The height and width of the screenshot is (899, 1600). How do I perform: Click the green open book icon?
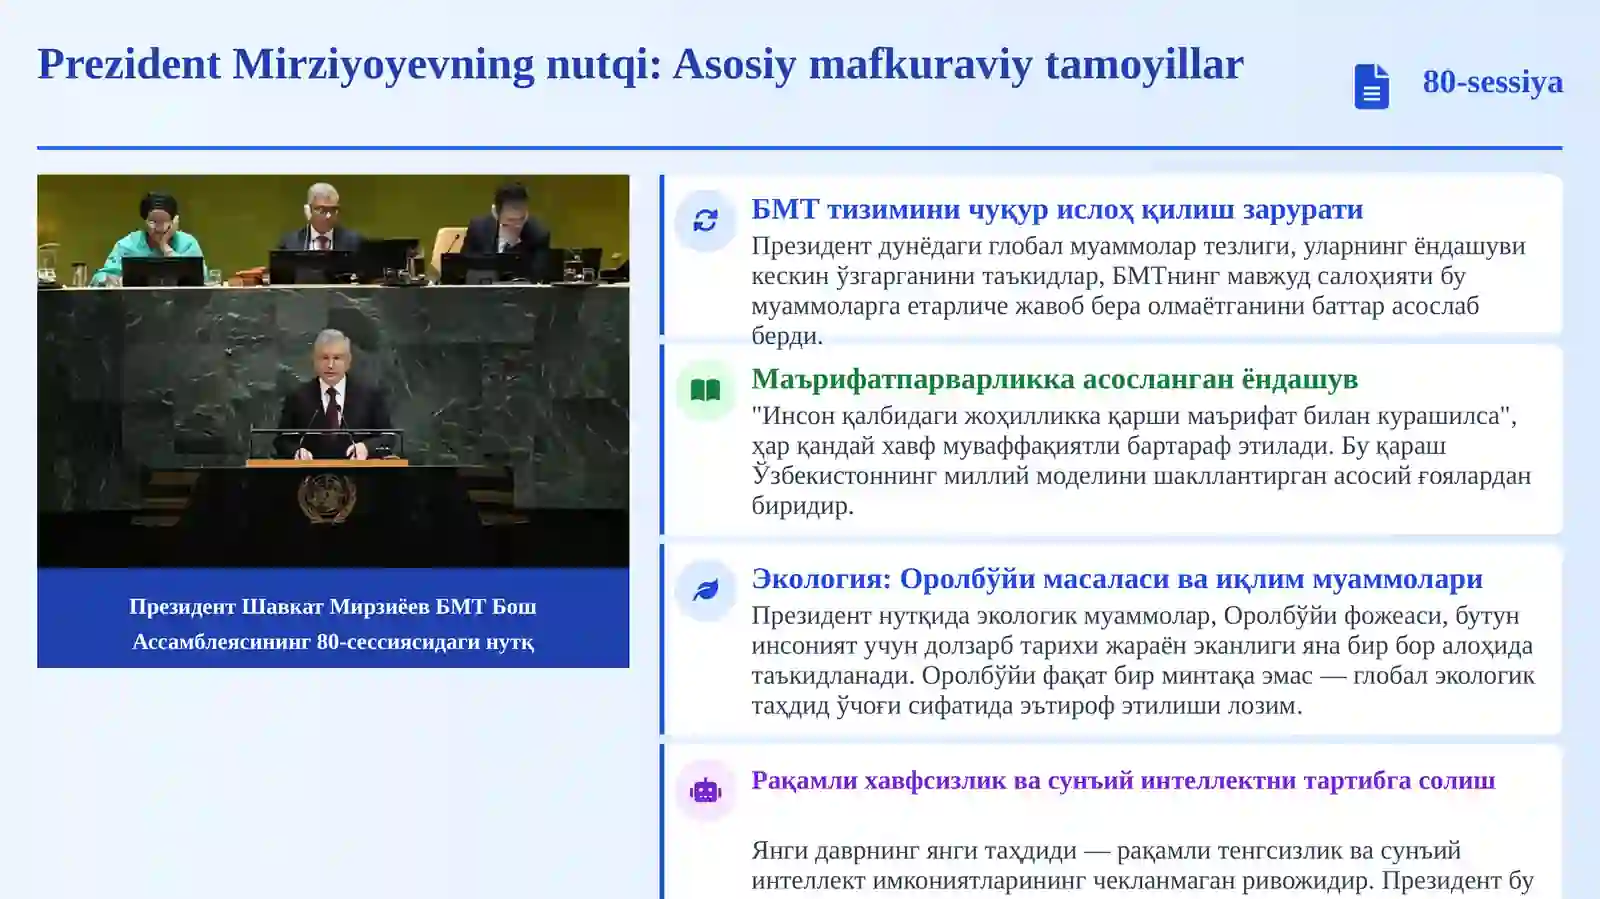tap(705, 390)
